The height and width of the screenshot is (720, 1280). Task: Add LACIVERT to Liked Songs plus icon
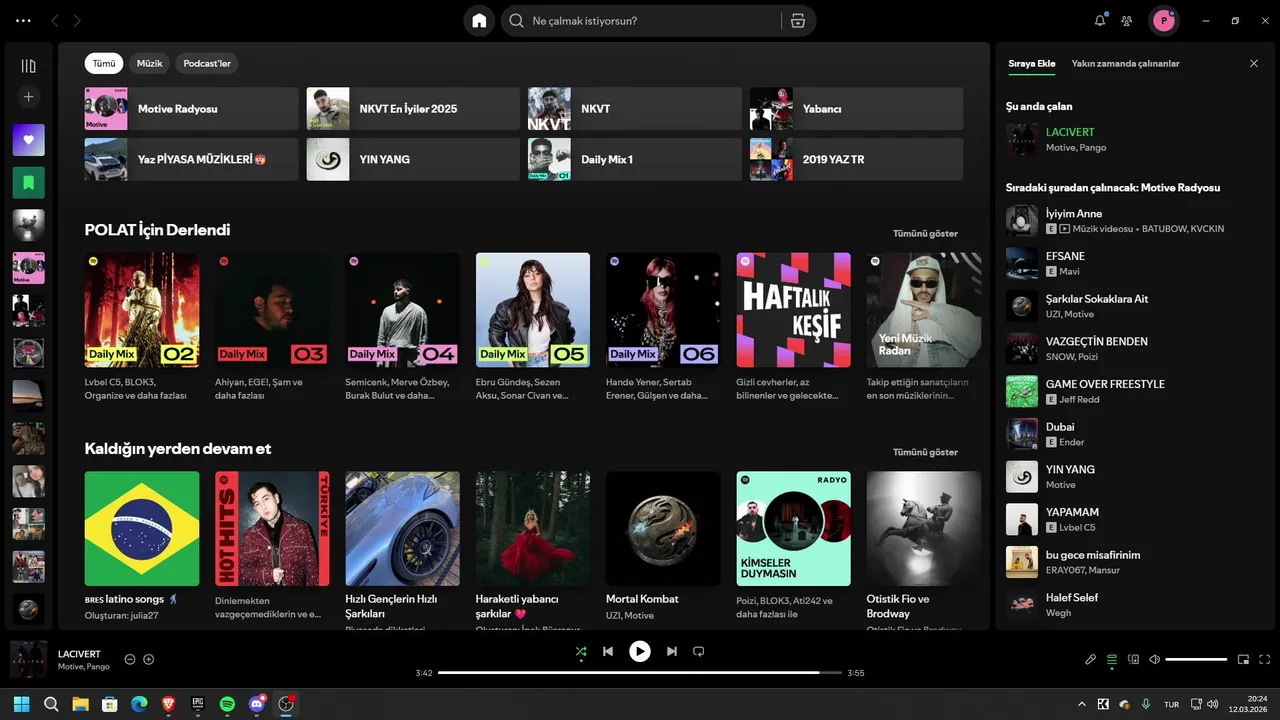(149, 659)
